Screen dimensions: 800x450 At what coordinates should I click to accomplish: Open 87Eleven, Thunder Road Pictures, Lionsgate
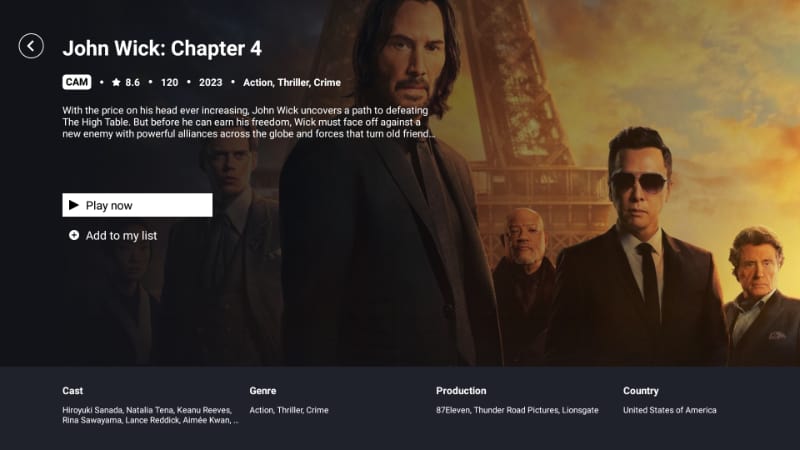(517, 410)
